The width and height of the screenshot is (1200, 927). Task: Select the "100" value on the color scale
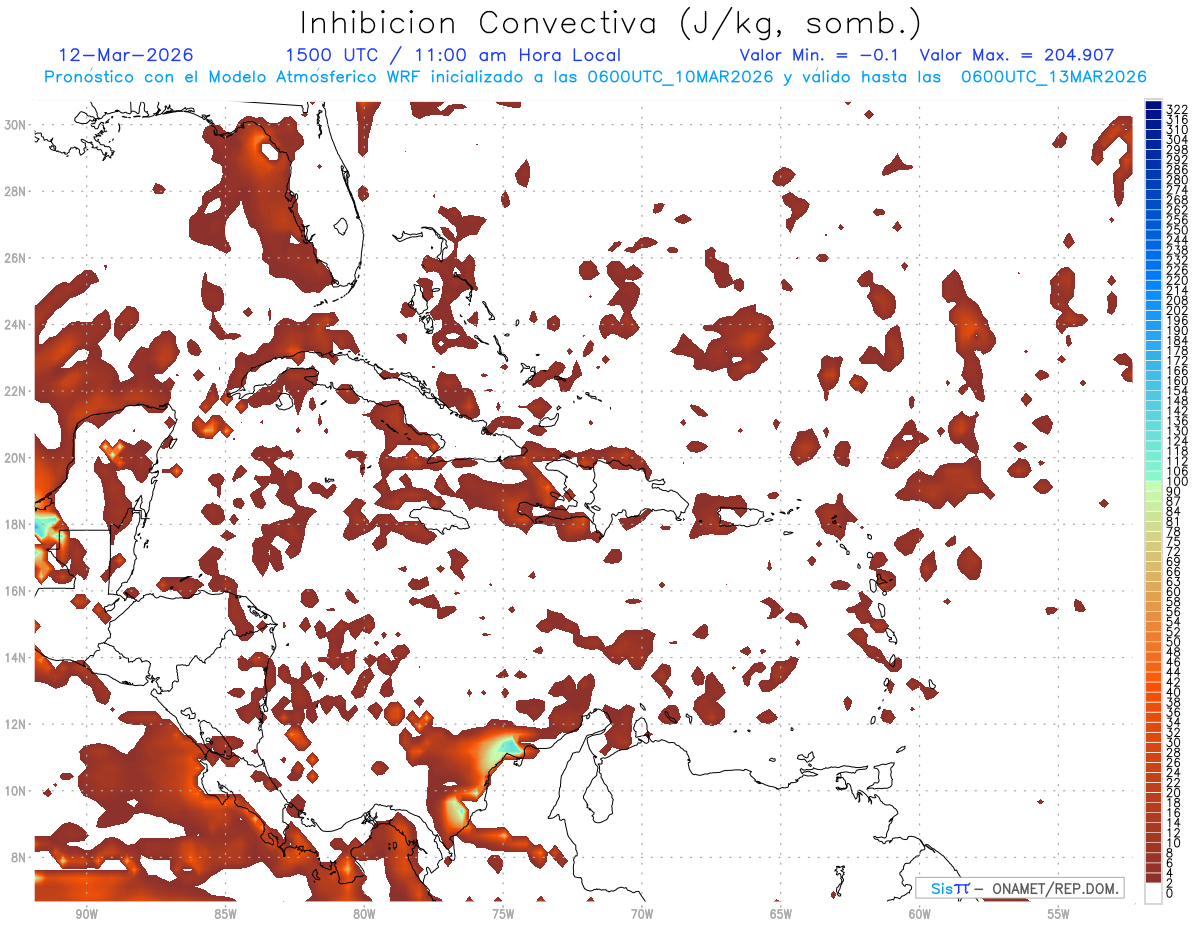pos(1176,482)
